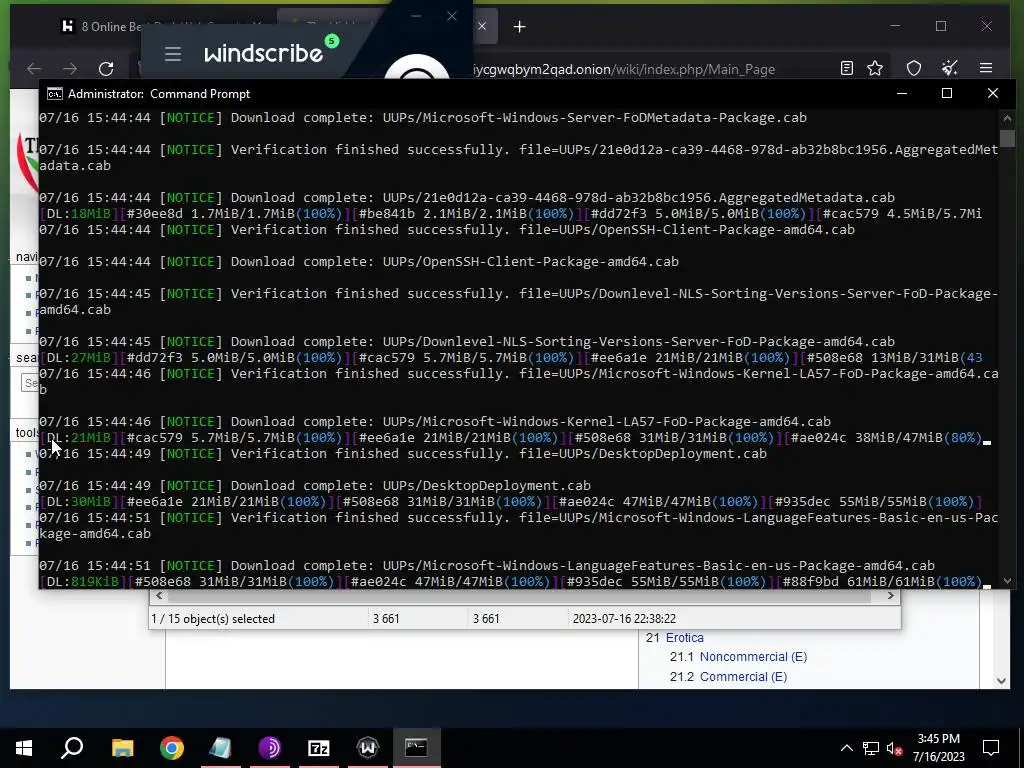Go back in Tor Browser
The height and width of the screenshot is (768, 1024).
click(34, 69)
